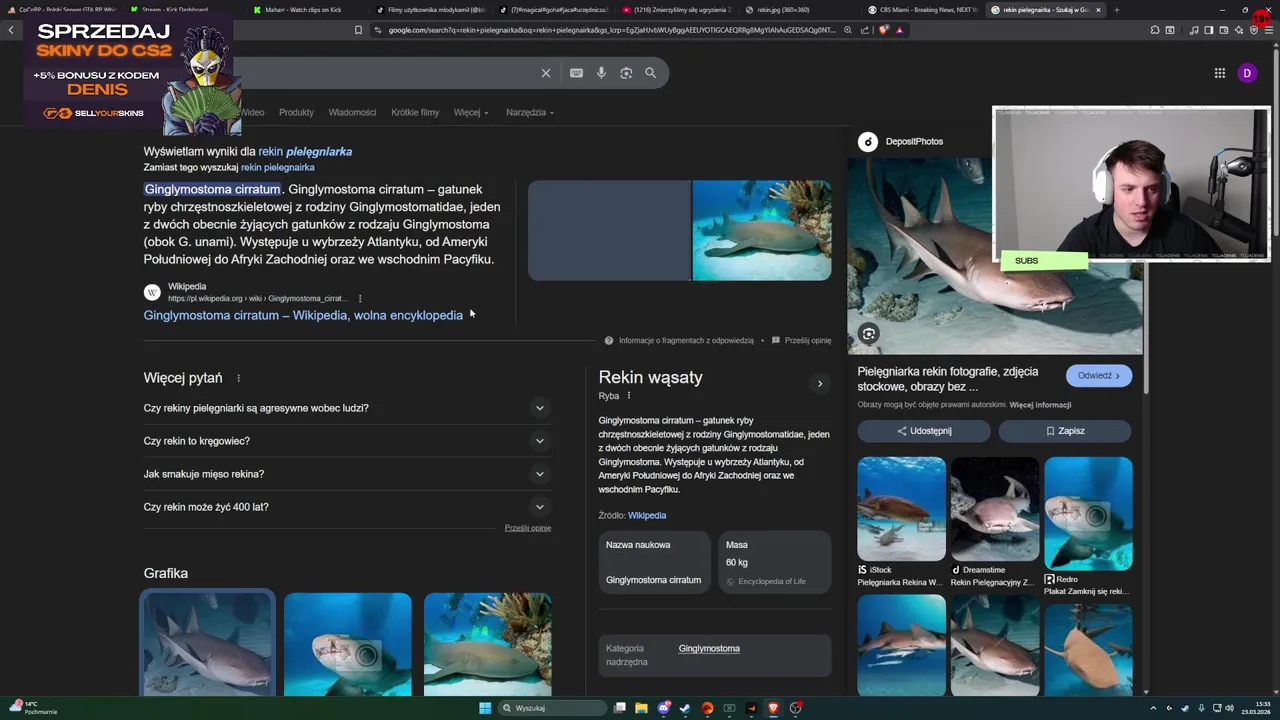Open the OBS Studio taskbar icon
This screenshot has width=1280, height=720.
[795, 708]
